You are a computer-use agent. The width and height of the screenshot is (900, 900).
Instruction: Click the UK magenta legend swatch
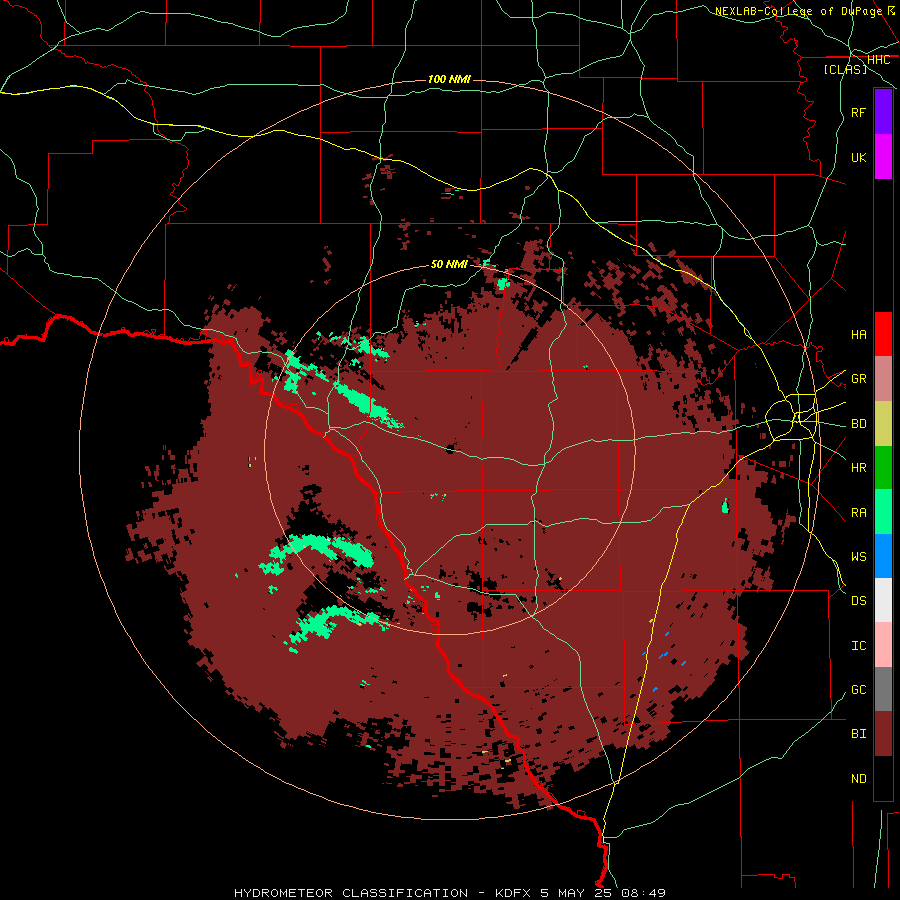pos(883,157)
